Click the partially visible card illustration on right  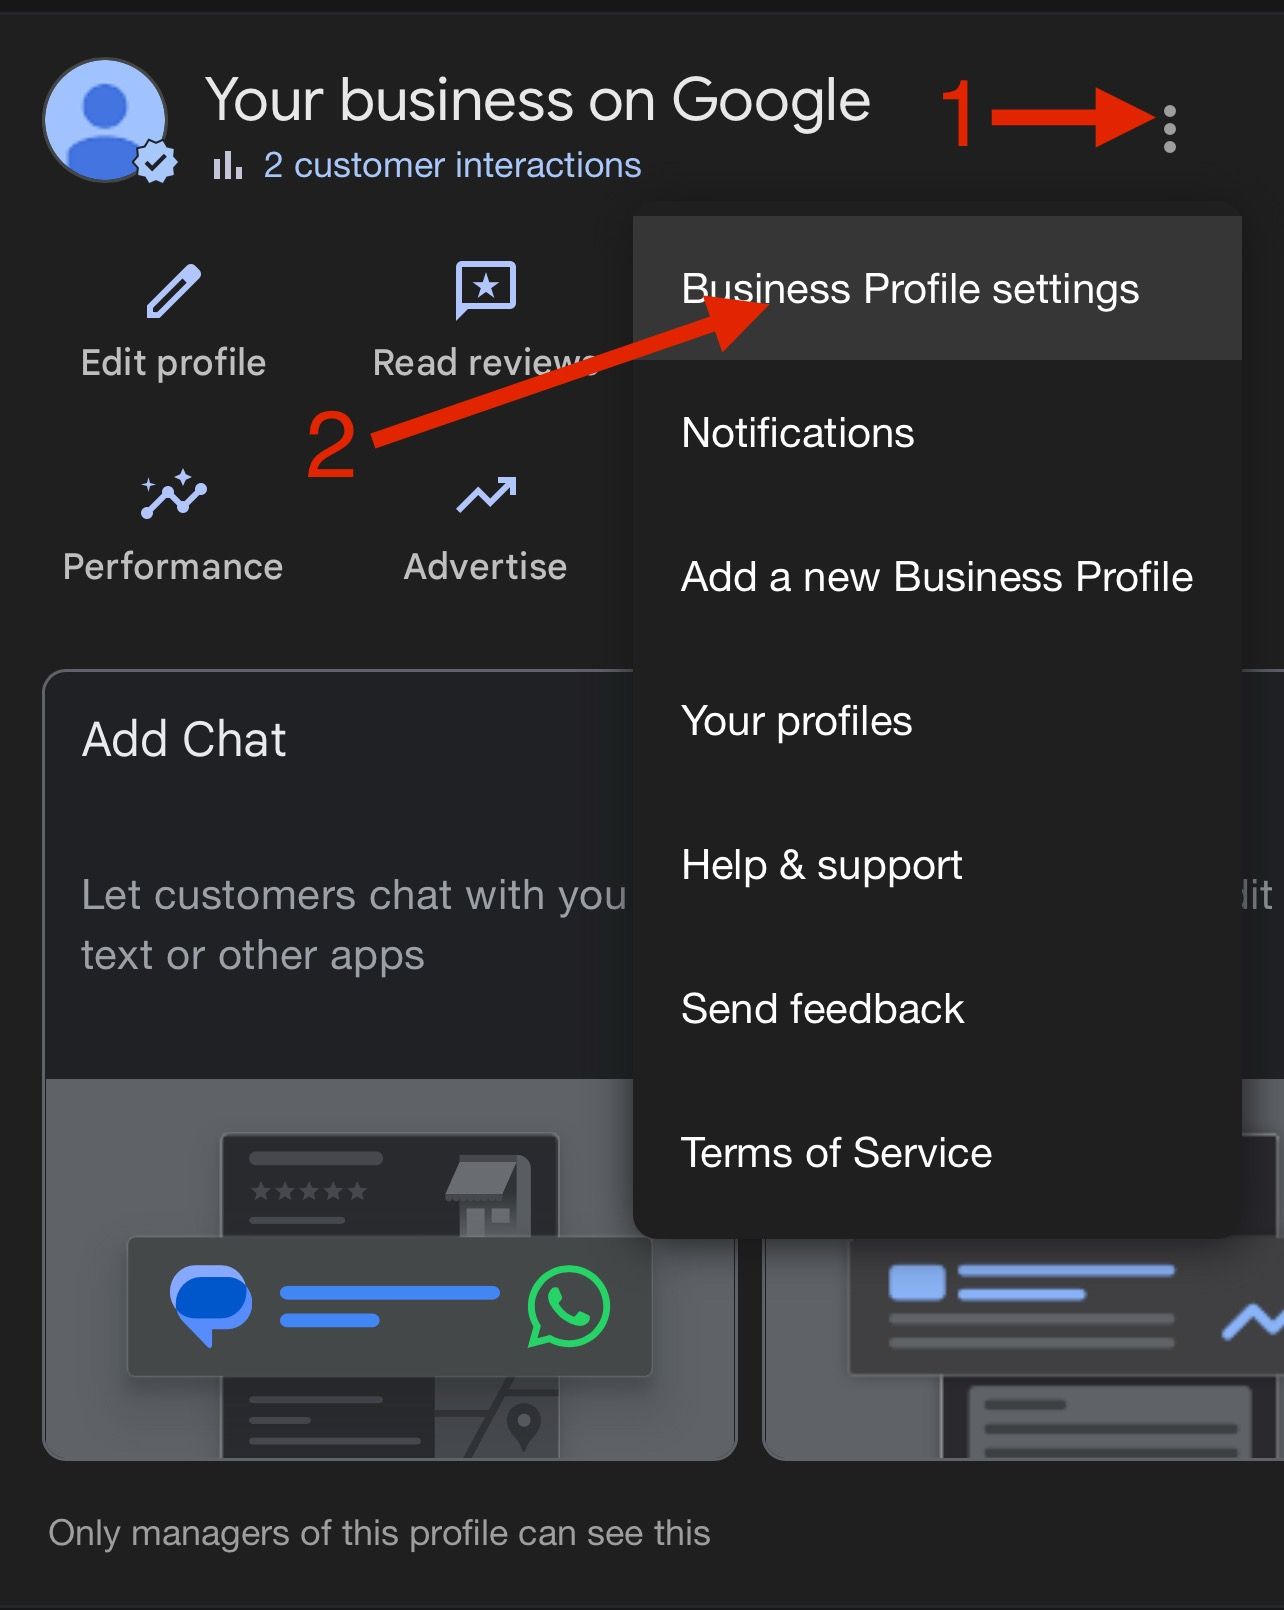1024,1348
